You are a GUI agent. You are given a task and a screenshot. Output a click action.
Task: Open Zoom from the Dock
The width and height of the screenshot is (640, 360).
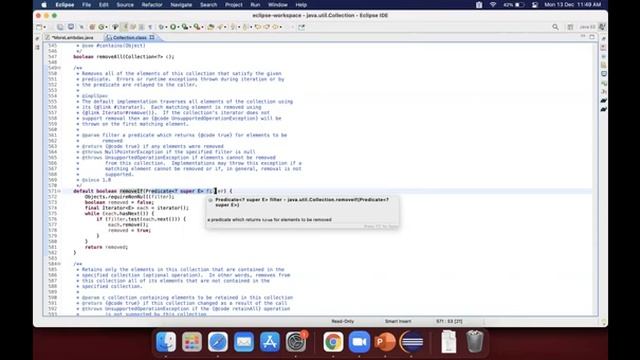[x=359, y=341]
